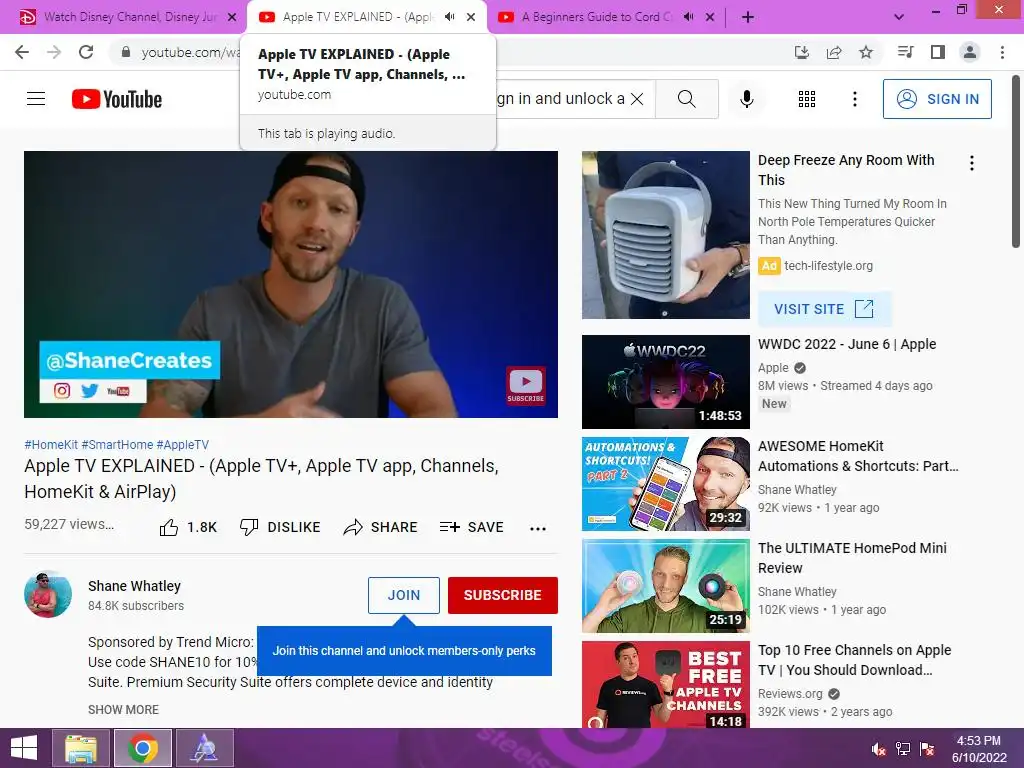Screen dimensions: 1024x768
Task: Click the #HomeKit hashtag
Action: pyautogui.click(x=51, y=445)
